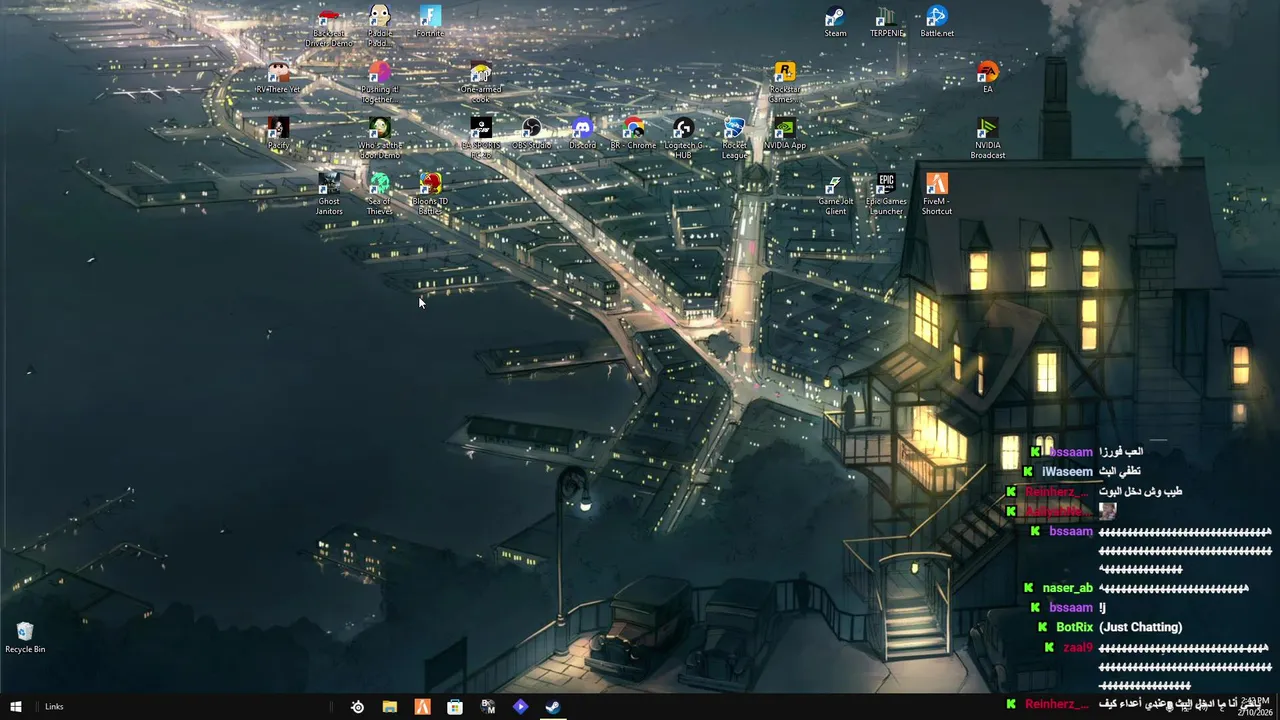The height and width of the screenshot is (720, 1280).
Task: Click the zaal9 username in chat overlay
Action: click(x=1078, y=647)
